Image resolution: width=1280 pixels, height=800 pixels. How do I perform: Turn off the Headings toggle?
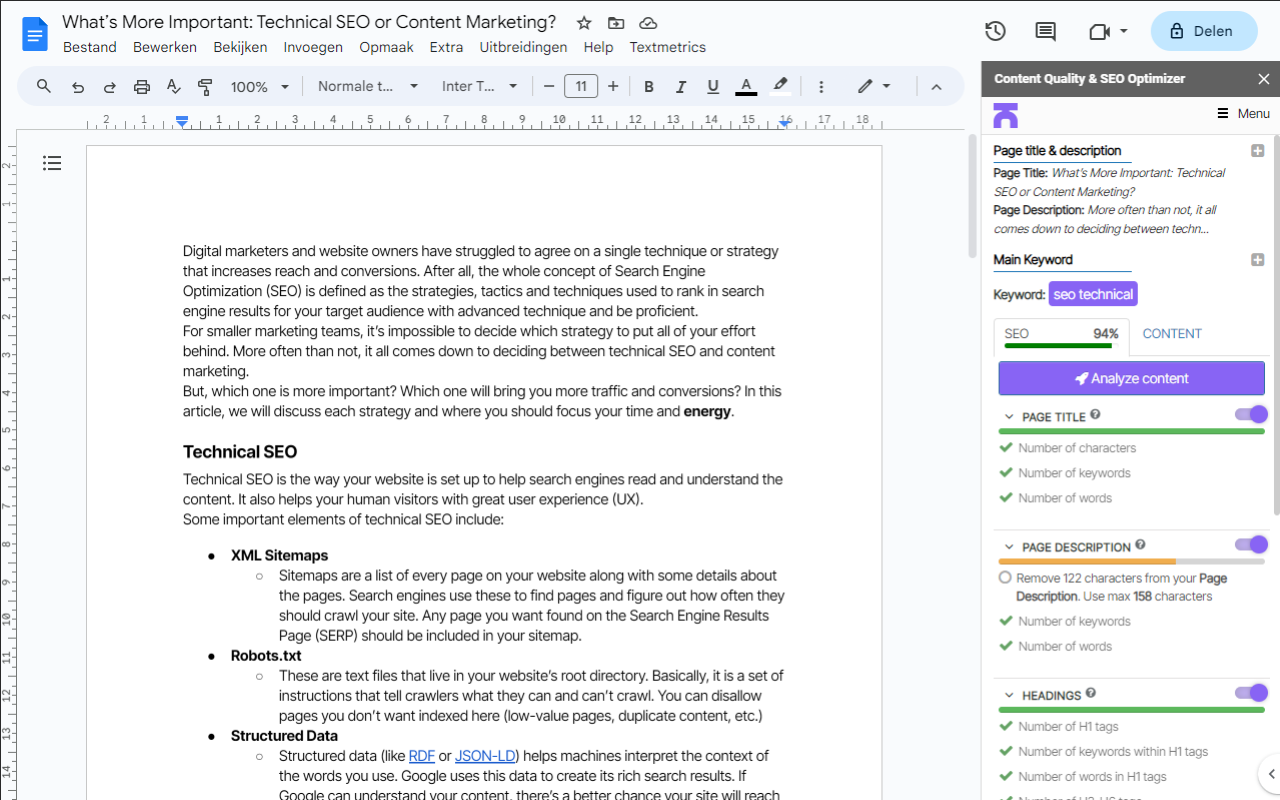coord(1251,693)
